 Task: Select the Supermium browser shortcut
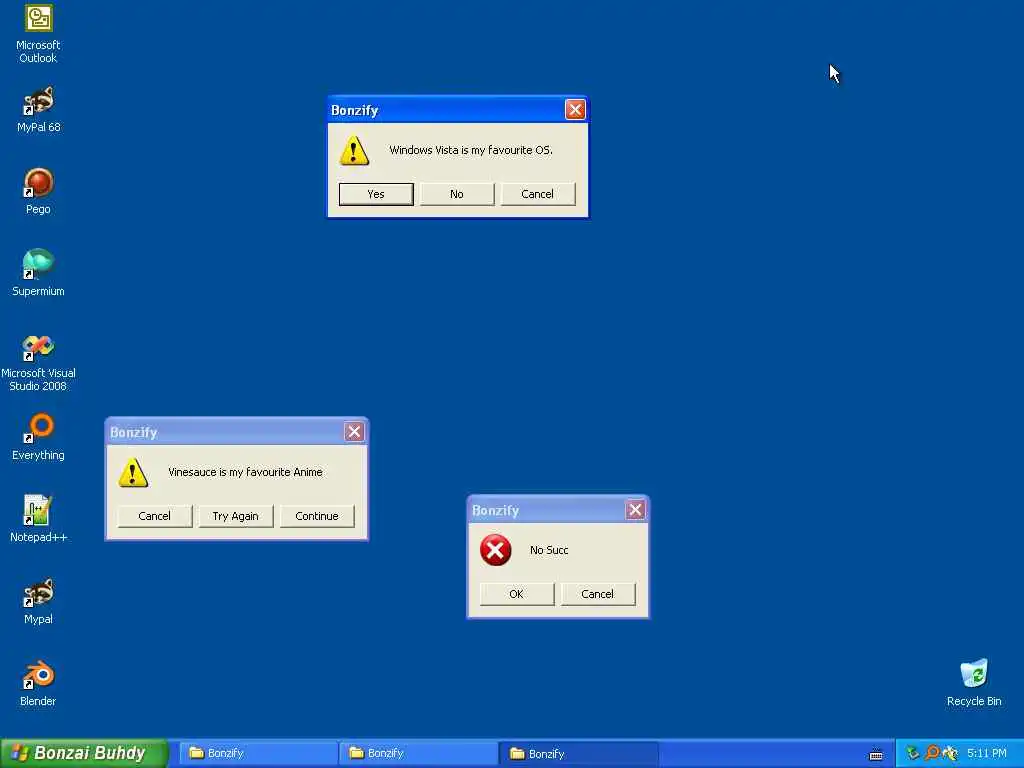pyautogui.click(x=38, y=273)
